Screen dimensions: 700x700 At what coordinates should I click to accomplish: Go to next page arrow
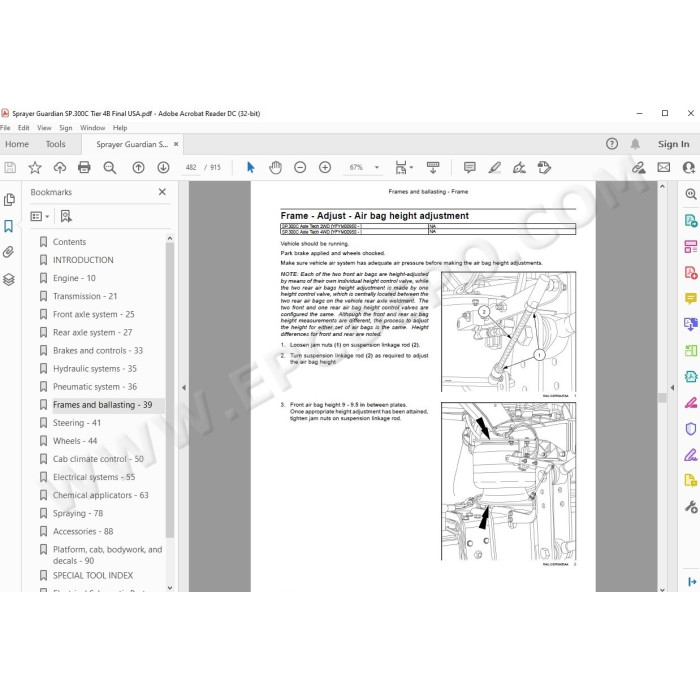coord(163,167)
